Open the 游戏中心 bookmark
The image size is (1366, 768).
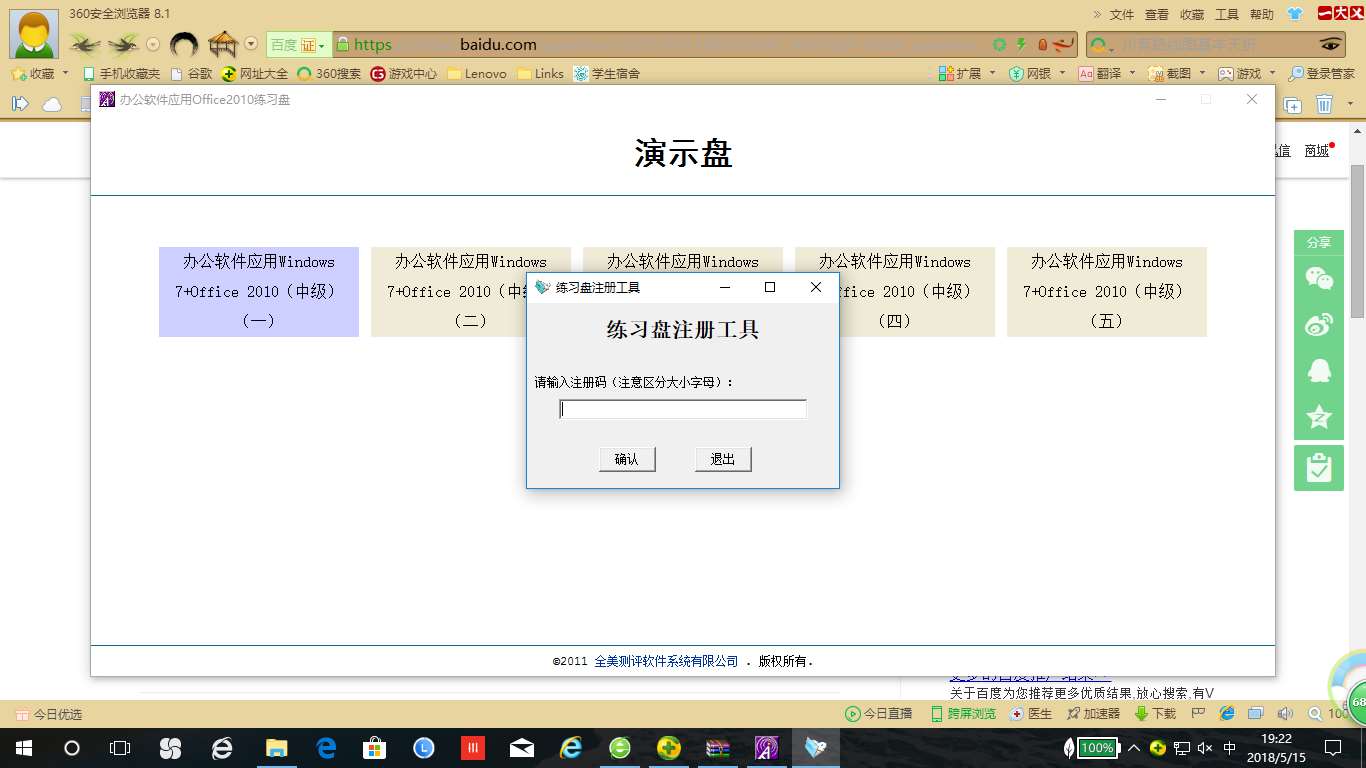pyautogui.click(x=404, y=73)
